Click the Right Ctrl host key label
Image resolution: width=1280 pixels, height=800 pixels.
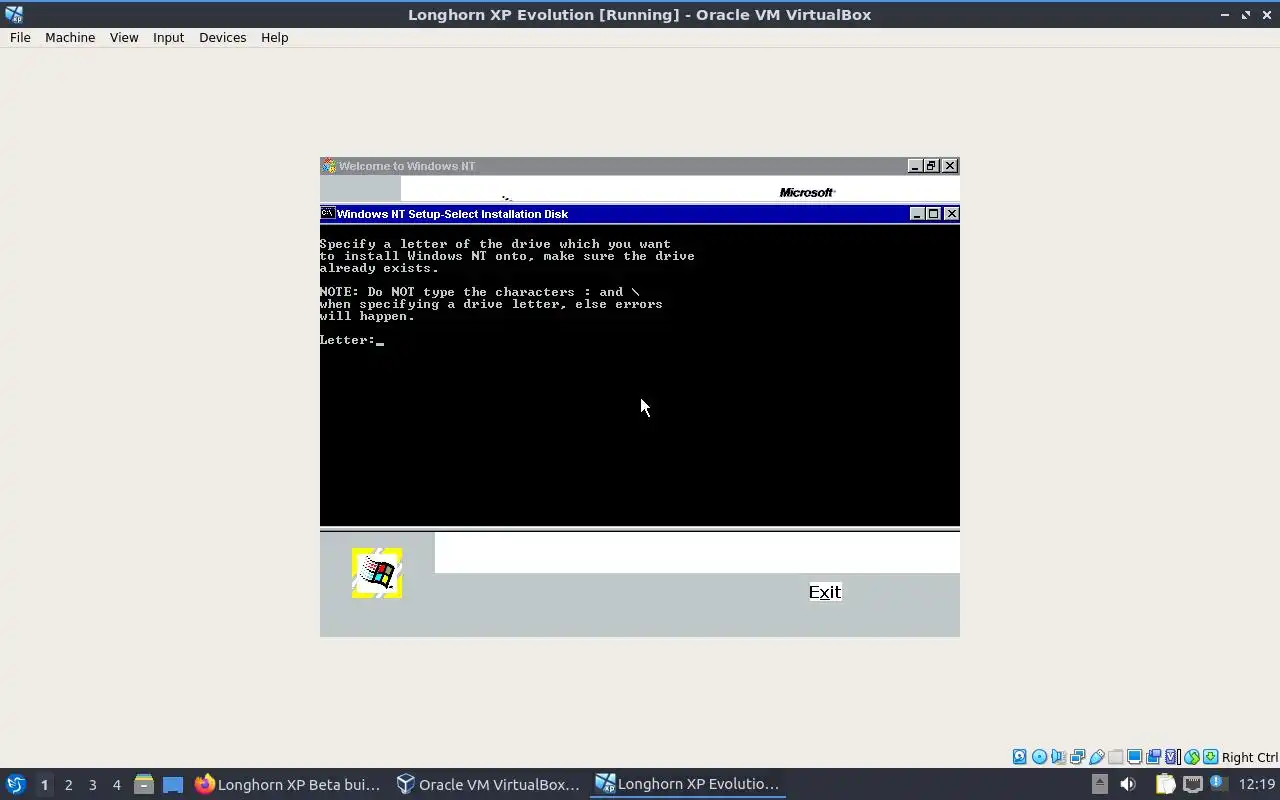pyautogui.click(x=1249, y=757)
